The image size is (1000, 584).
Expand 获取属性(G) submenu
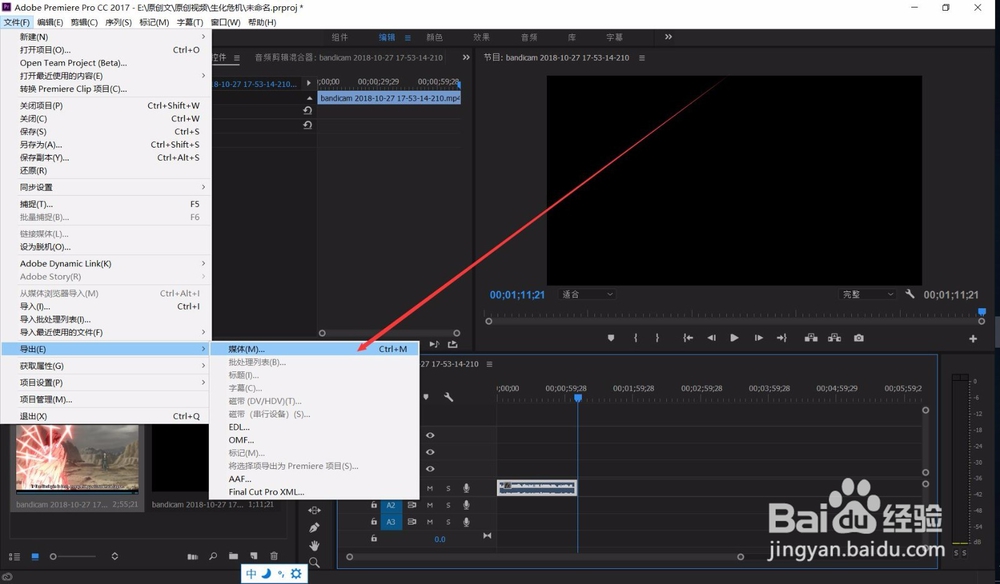point(106,366)
